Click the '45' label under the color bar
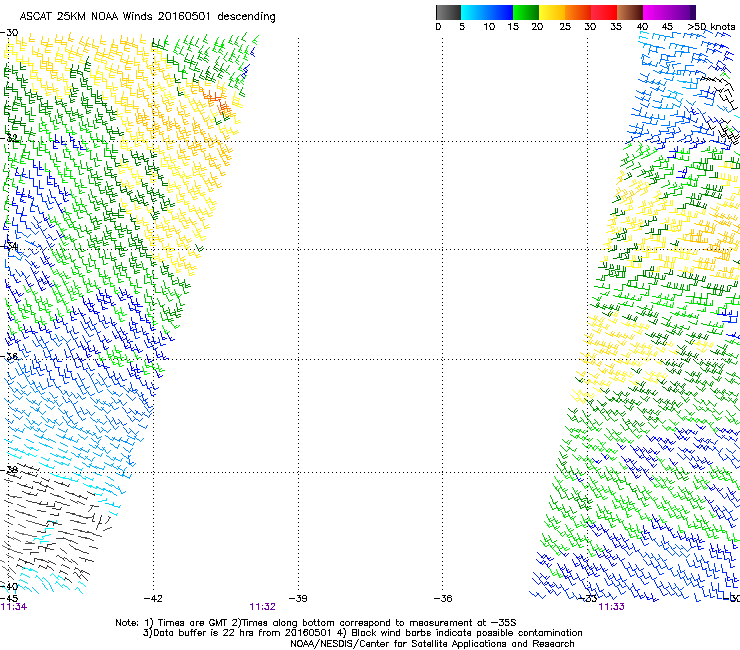740x650 pixels. pyautogui.click(x=667, y=27)
